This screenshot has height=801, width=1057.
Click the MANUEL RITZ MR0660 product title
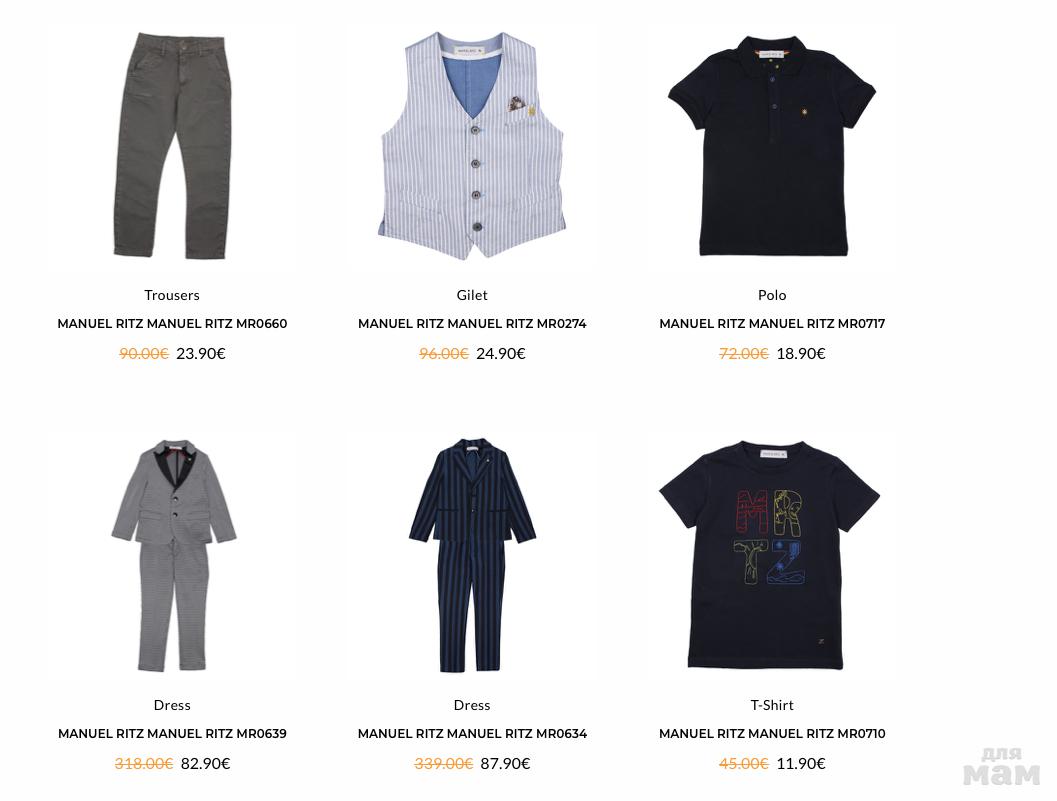[x=172, y=324]
